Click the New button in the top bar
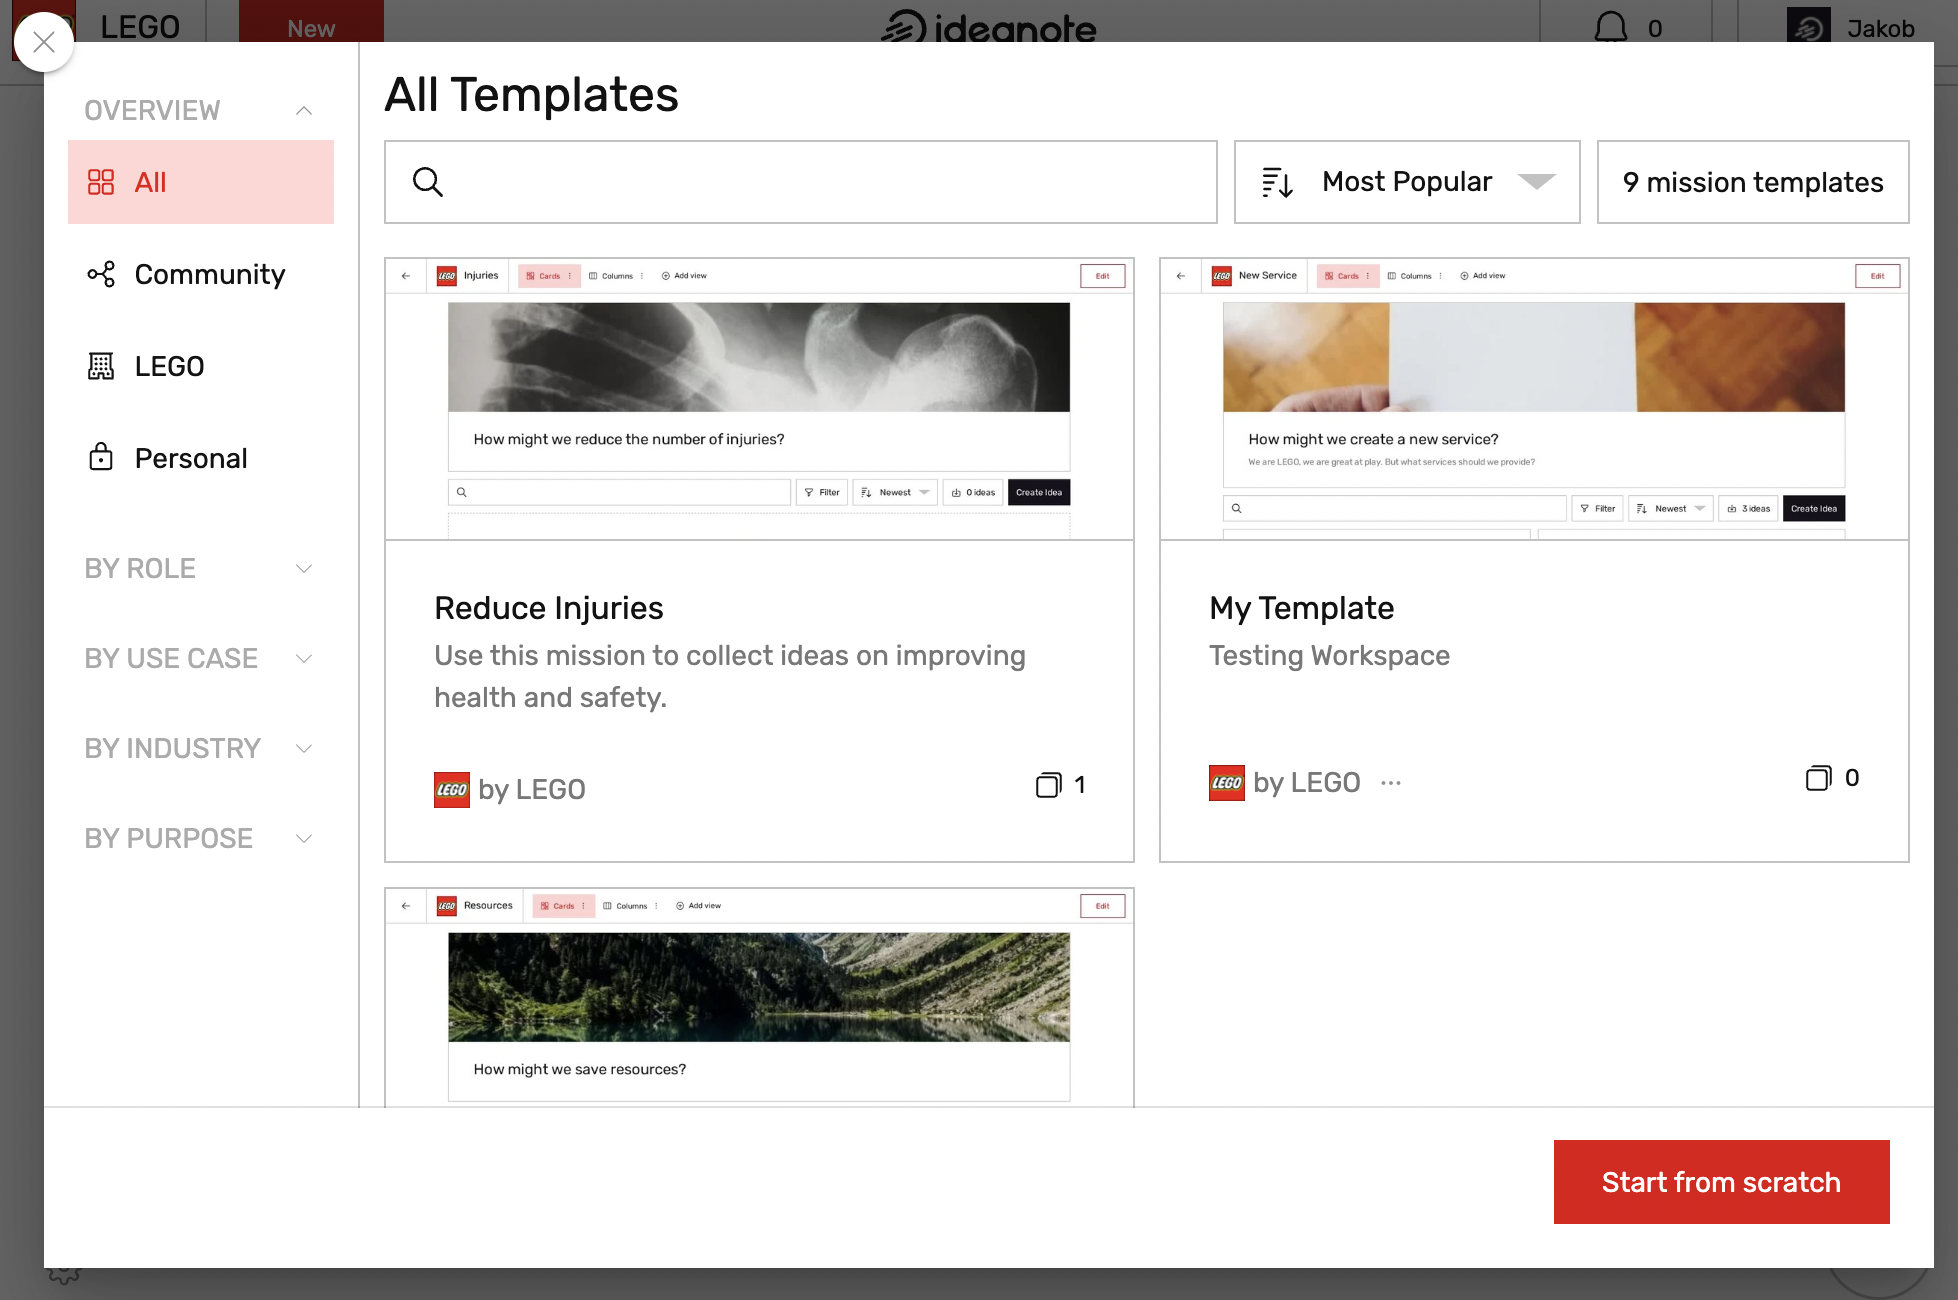This screenshot has height=1300, width=1958. 311,22
